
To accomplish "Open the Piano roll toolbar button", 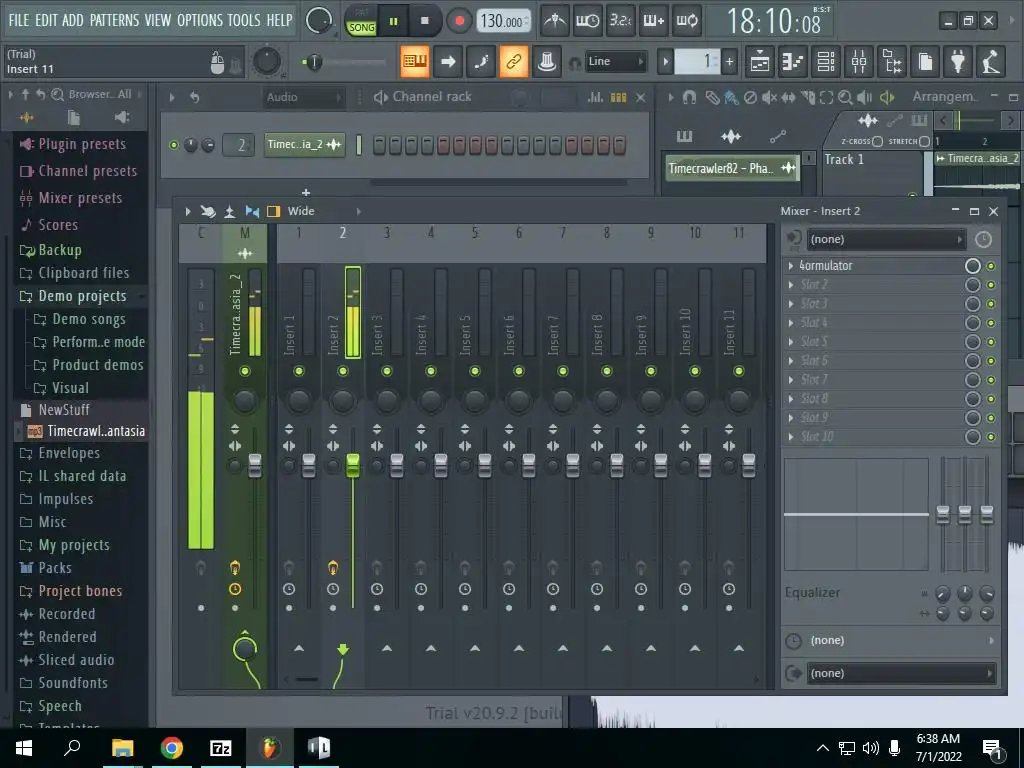I will (x=793, y=62).
